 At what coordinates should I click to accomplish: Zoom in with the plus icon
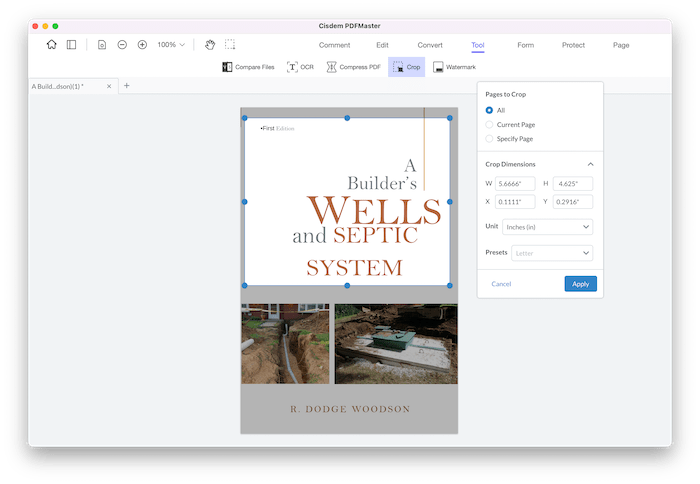[x=142, y=45]
